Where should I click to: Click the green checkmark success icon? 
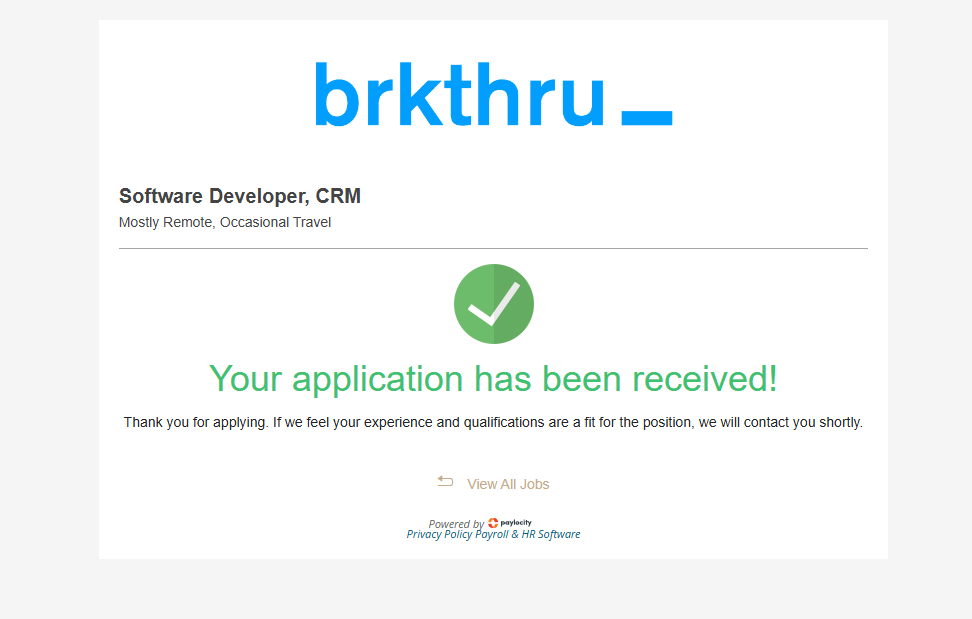coord(493,304)
